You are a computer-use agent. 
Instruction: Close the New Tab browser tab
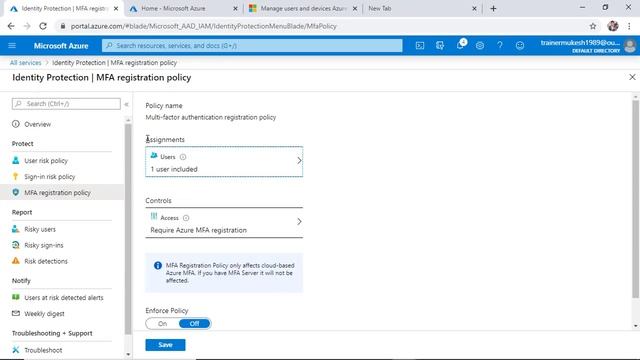click(x=474, y=8)
